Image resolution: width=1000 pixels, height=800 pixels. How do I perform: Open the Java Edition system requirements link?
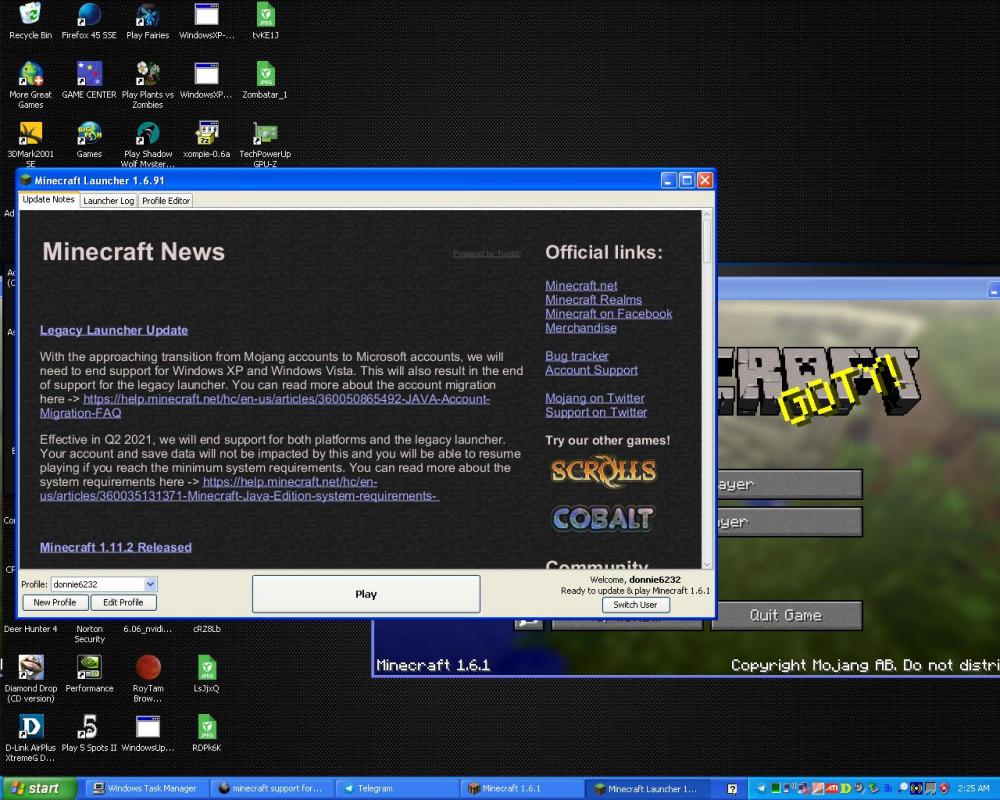click(x=239, y=489)
